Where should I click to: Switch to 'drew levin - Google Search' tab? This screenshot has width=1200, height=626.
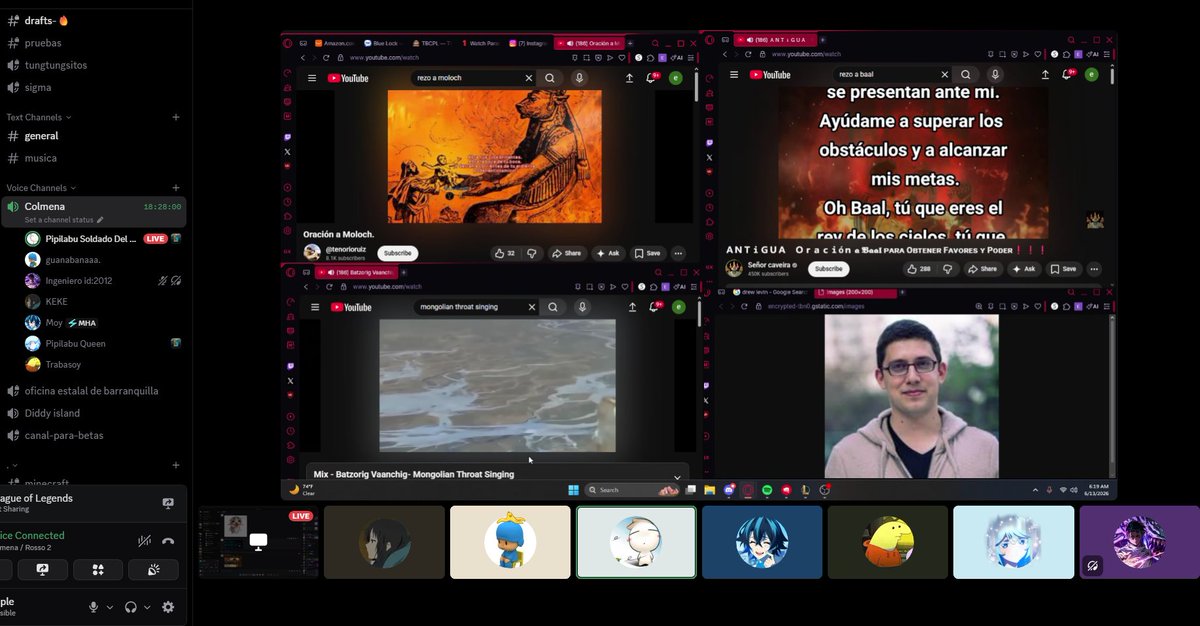pyautogui.click(x=769, y=292)
